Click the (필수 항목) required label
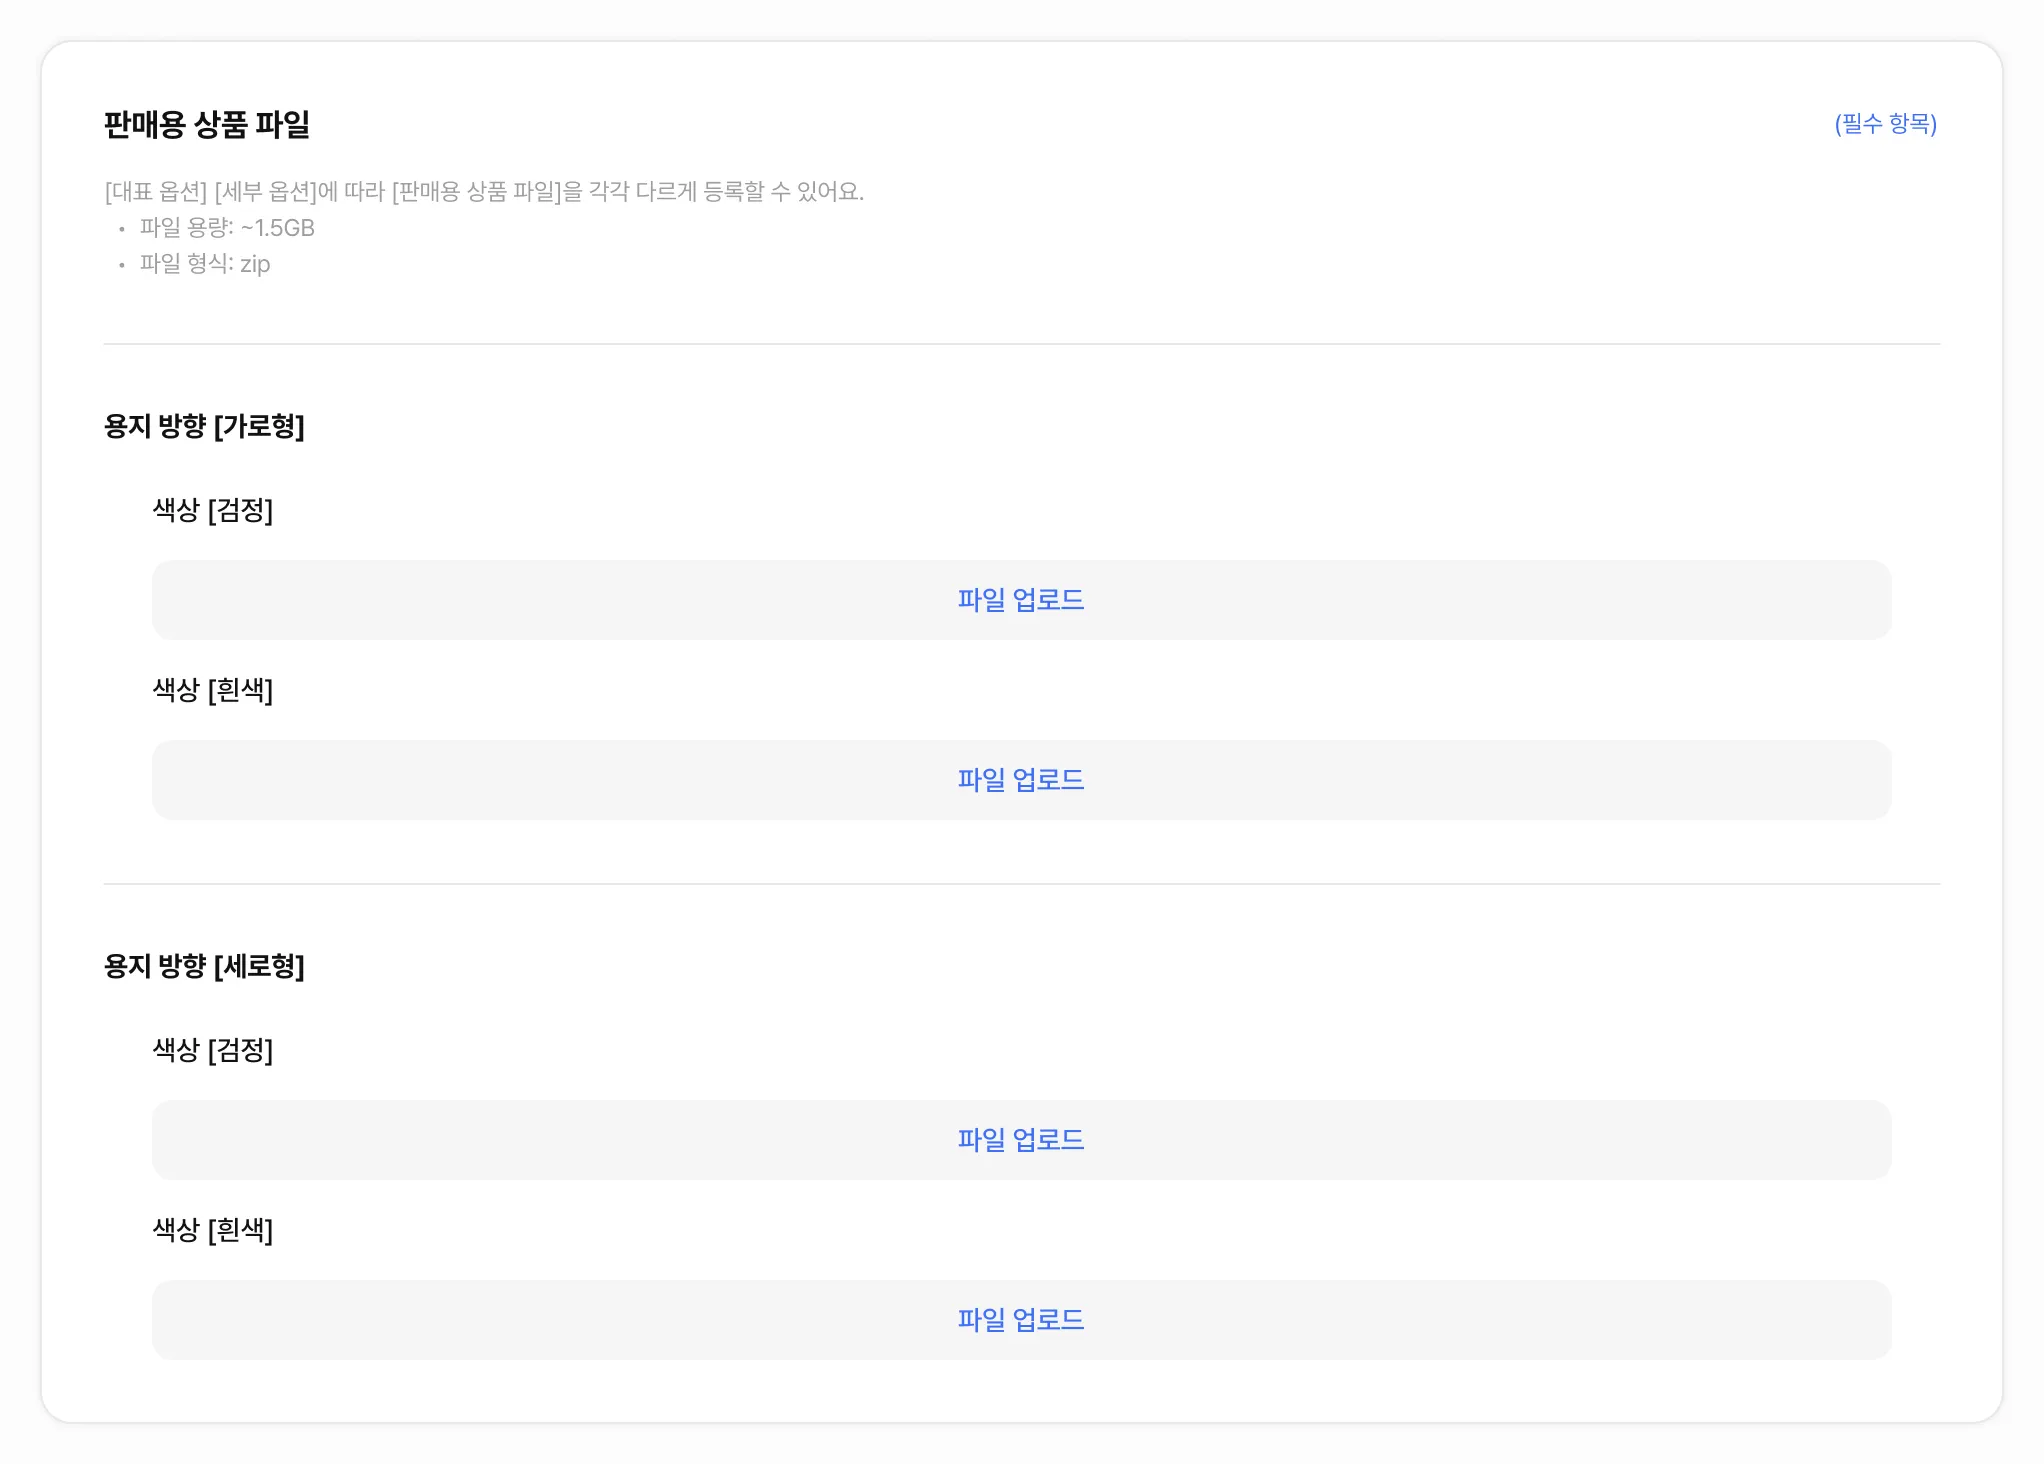The image size is (2044, 1464). point(1885,124)
